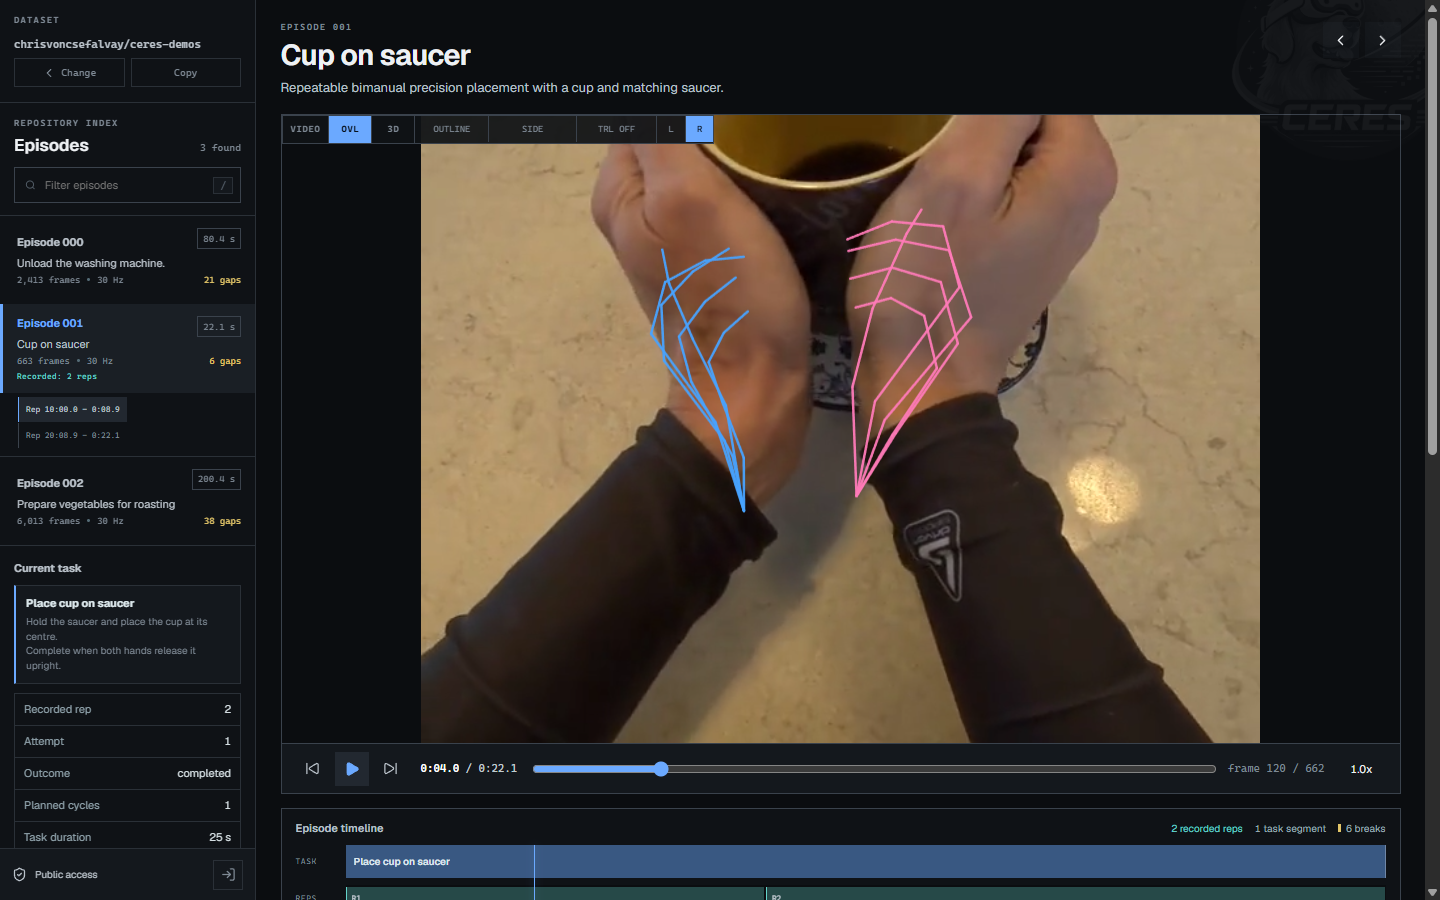Toggle the OUTLINE option
1440x900 pixels.
click(x=451, y=129)
